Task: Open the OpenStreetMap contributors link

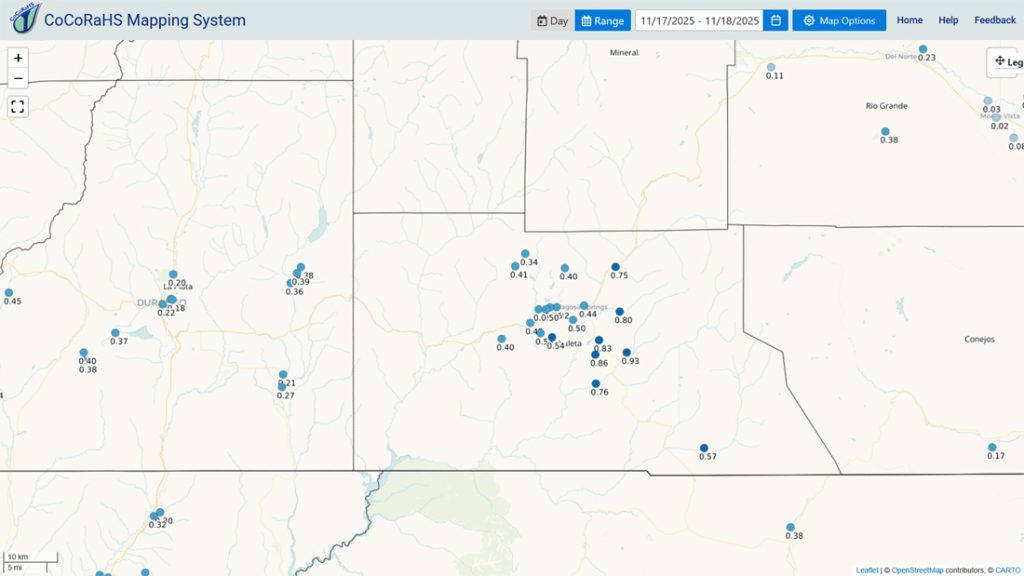Action: [x=918, y=570]
